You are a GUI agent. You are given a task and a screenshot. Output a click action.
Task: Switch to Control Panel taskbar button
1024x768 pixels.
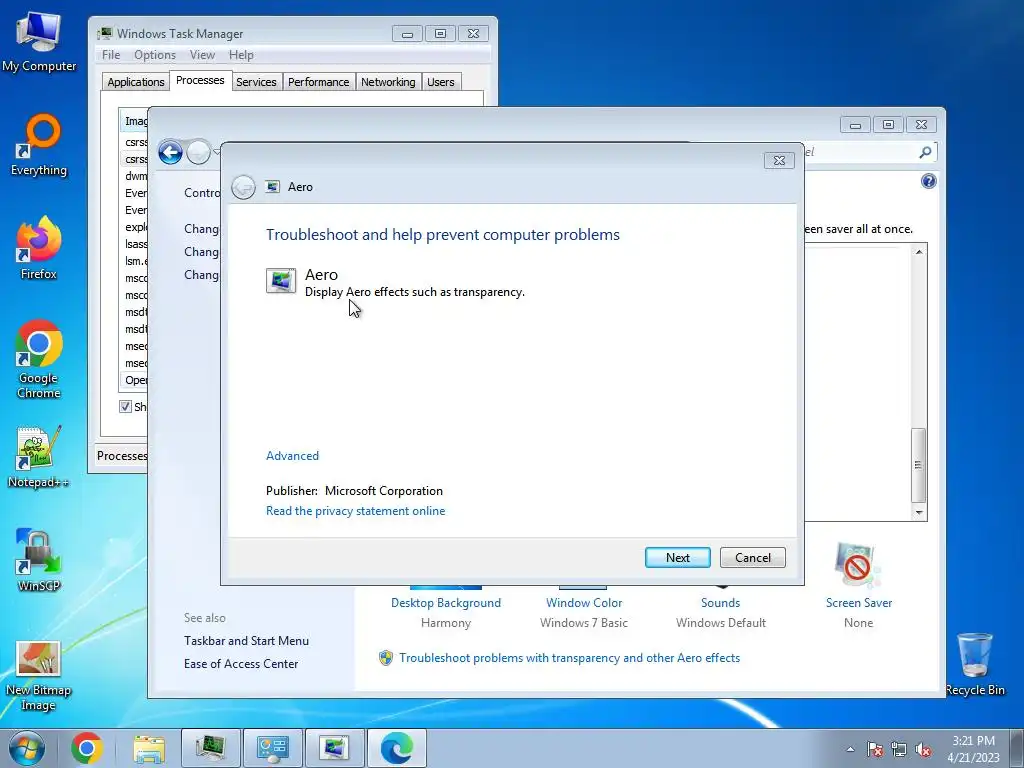[272, 748]
